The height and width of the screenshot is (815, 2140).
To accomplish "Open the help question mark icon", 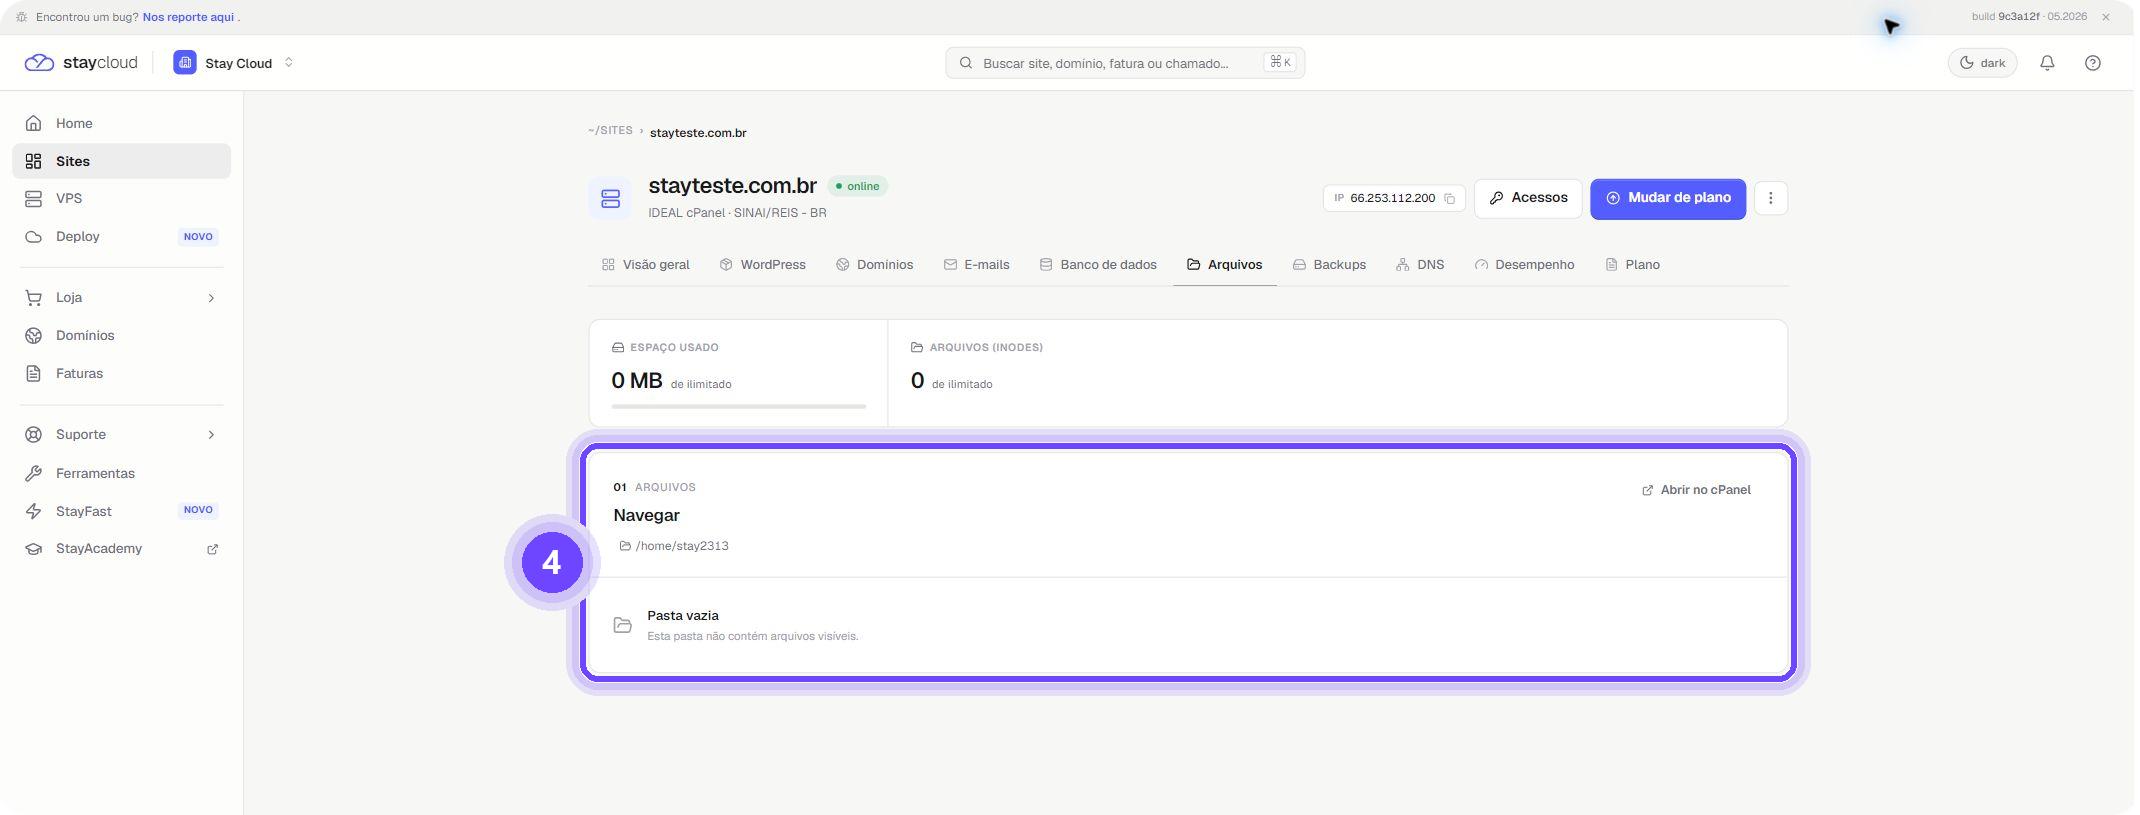I will click(2092, 63).
